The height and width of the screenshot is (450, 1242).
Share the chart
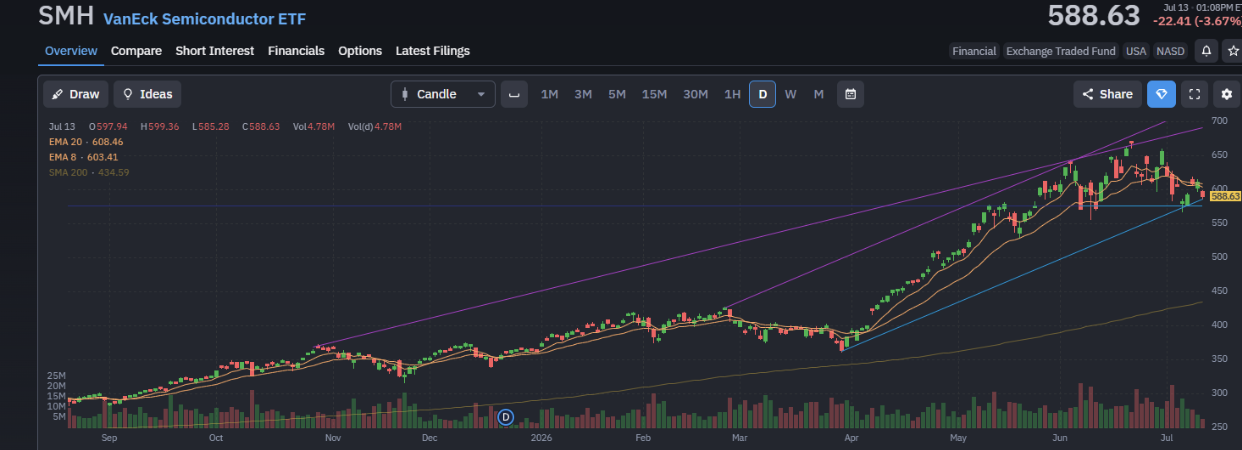point(1108,94)
